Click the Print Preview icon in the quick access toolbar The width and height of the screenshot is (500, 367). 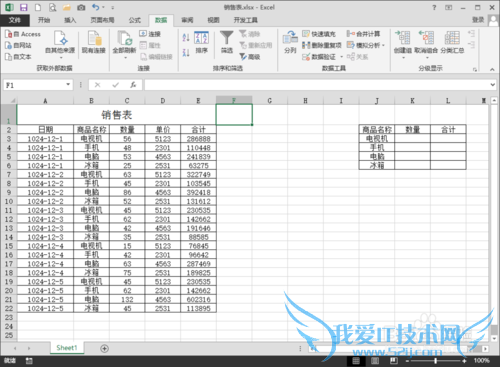(52, 7)
